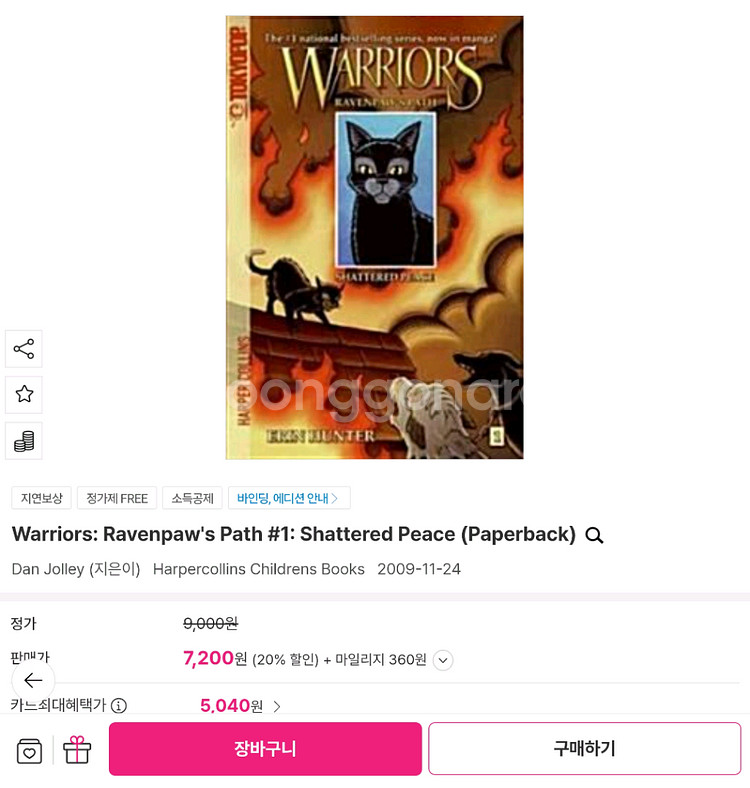Viewport: 750px width, 788px height.
Task: Tap the magnifier next to book title
Action: point(594,535)
